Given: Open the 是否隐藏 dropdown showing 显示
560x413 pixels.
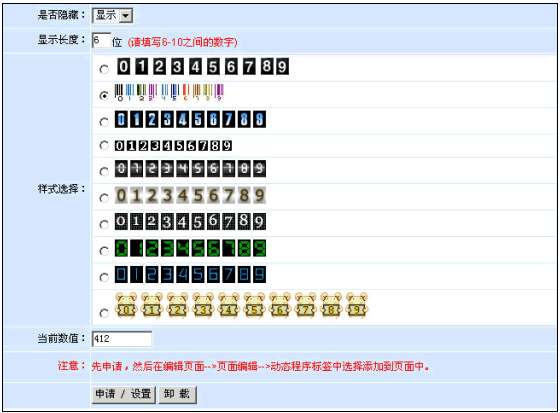Looking at the screenshot, I should 112,15.
